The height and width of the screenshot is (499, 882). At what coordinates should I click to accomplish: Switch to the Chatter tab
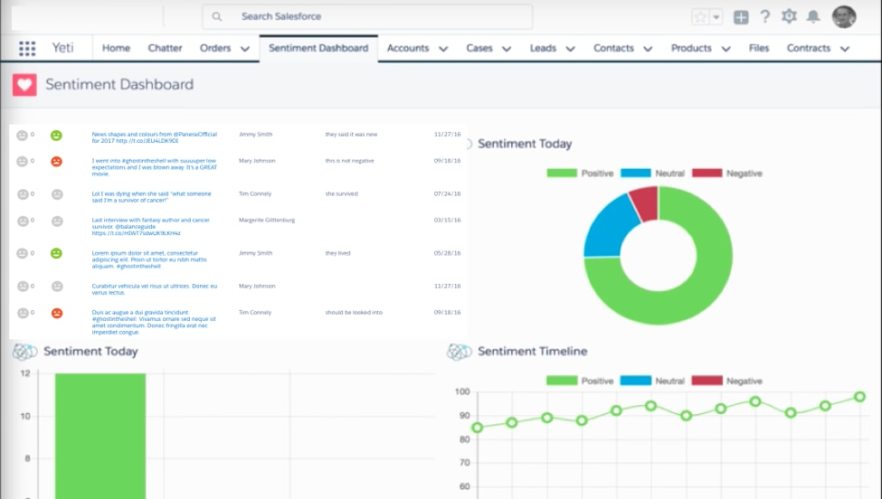coord(165,48)
